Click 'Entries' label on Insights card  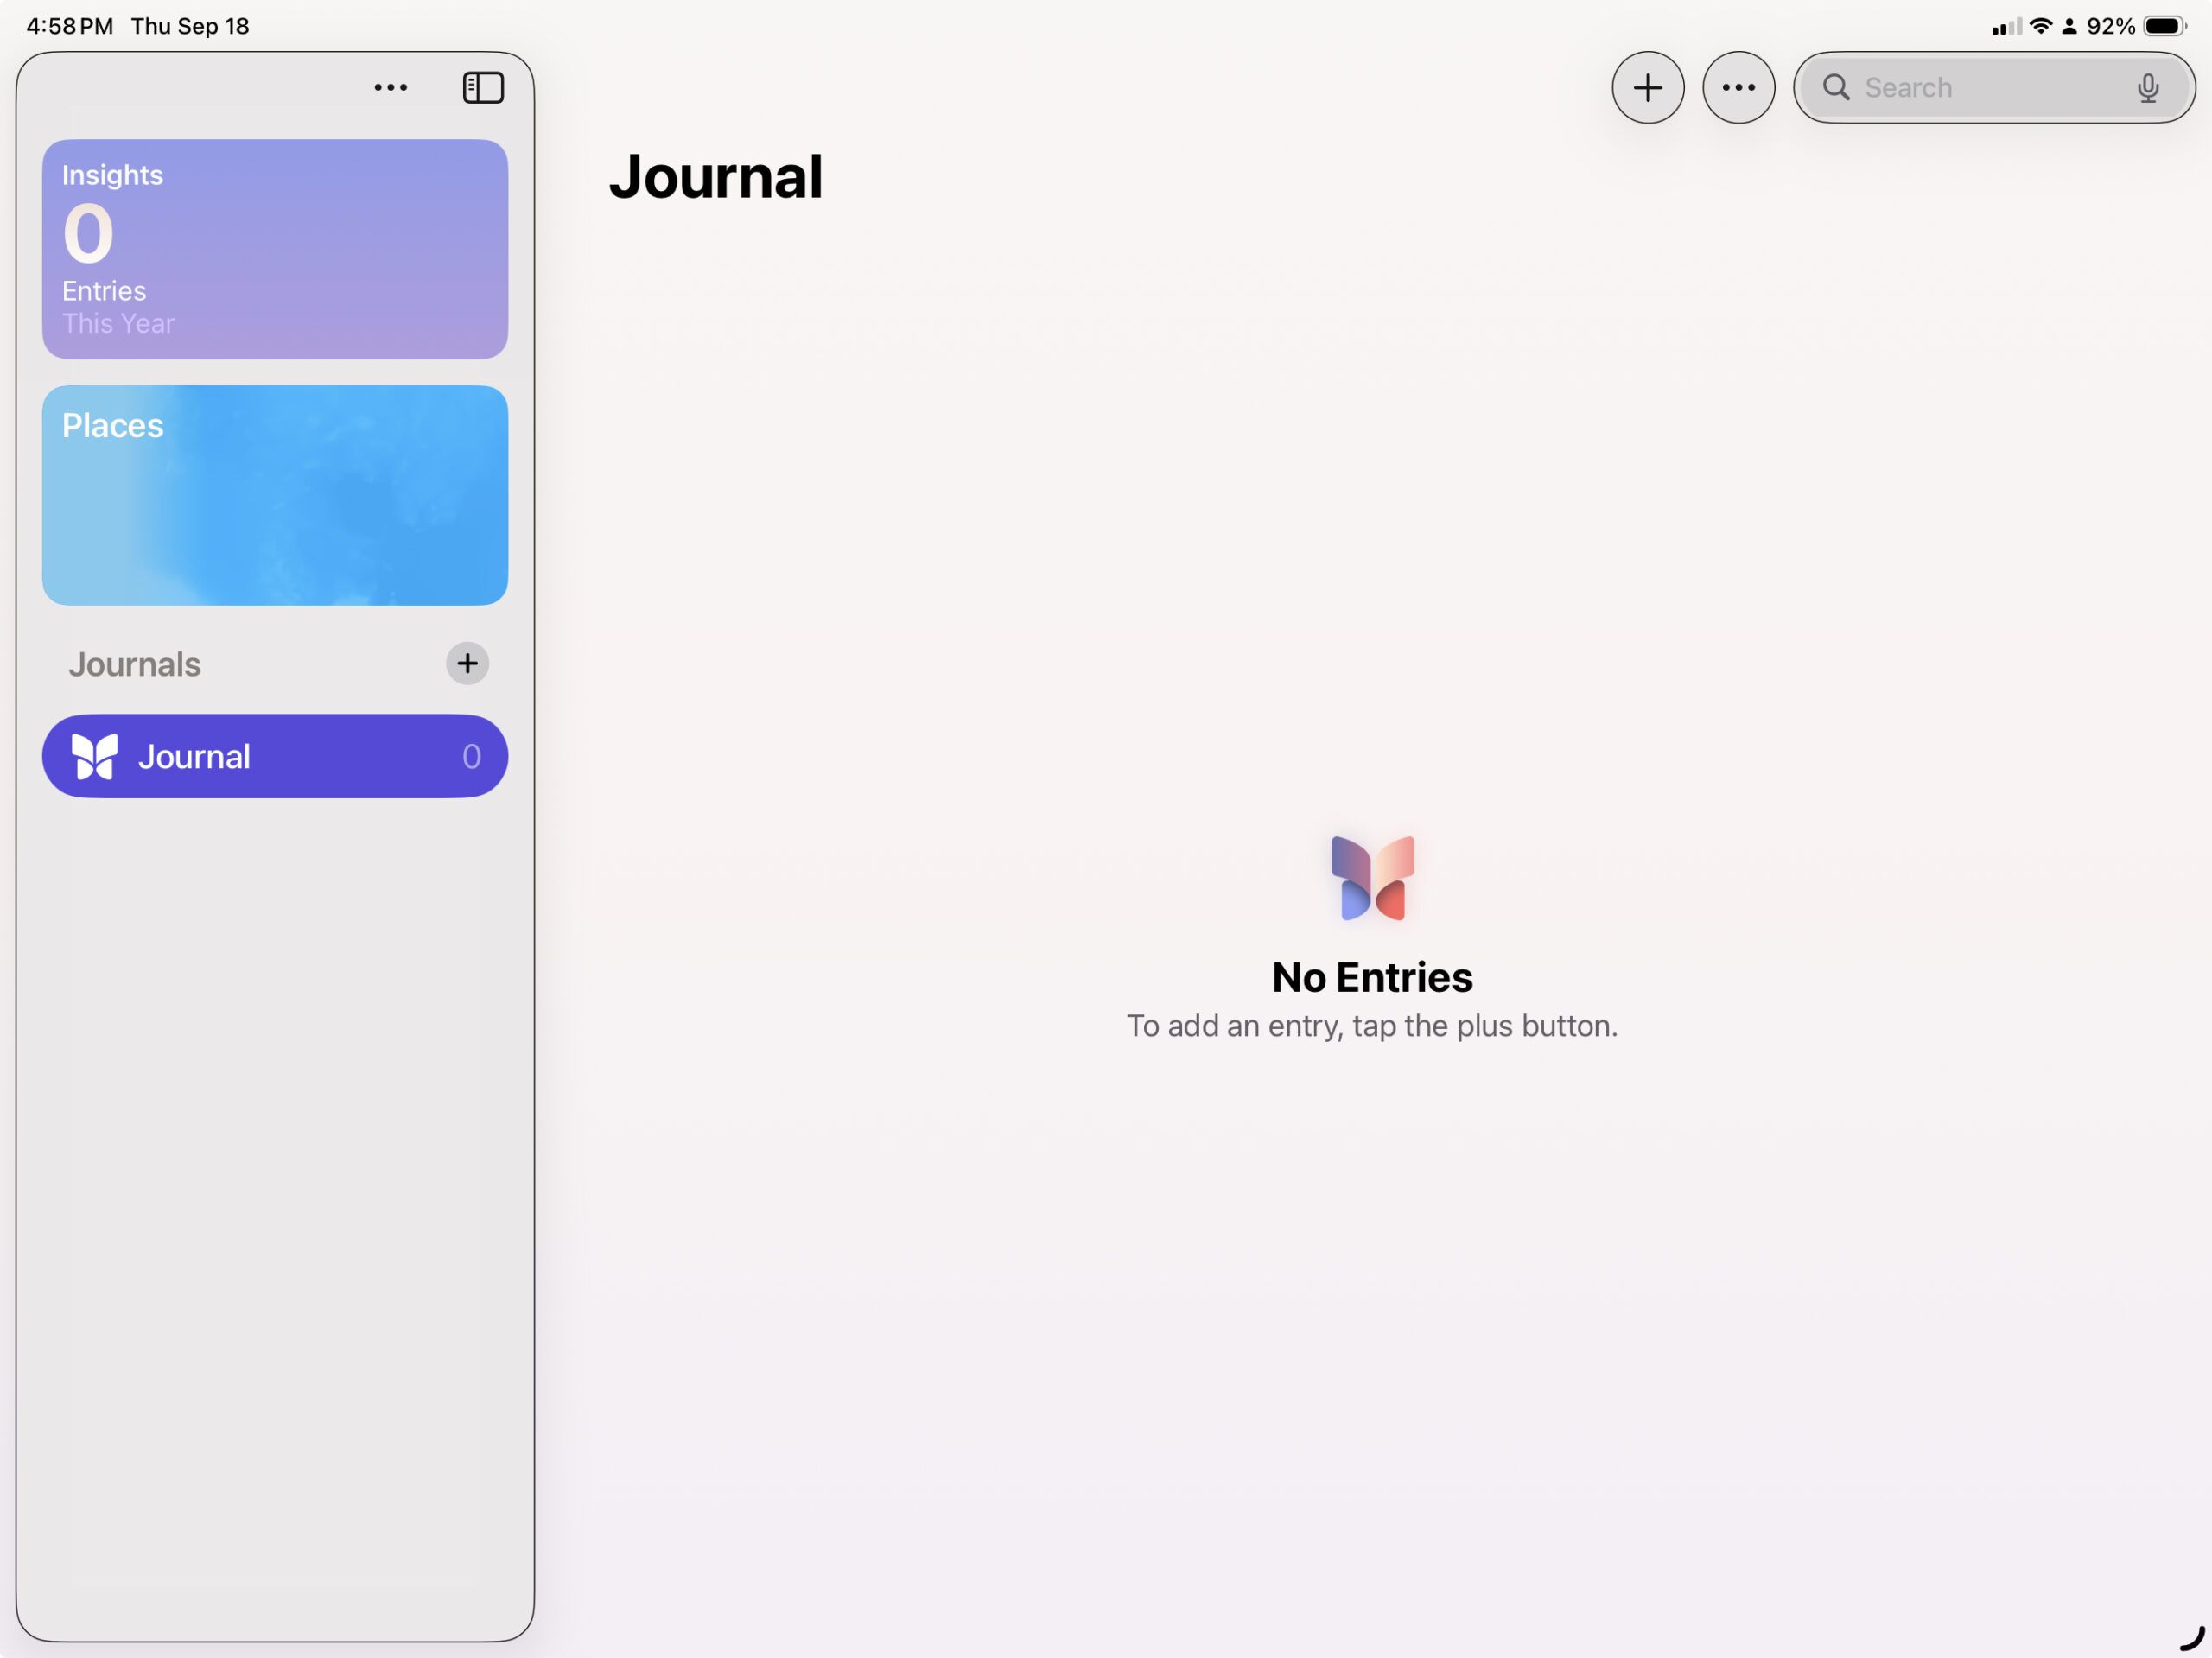pyautogui.click(x=104, y=291)
